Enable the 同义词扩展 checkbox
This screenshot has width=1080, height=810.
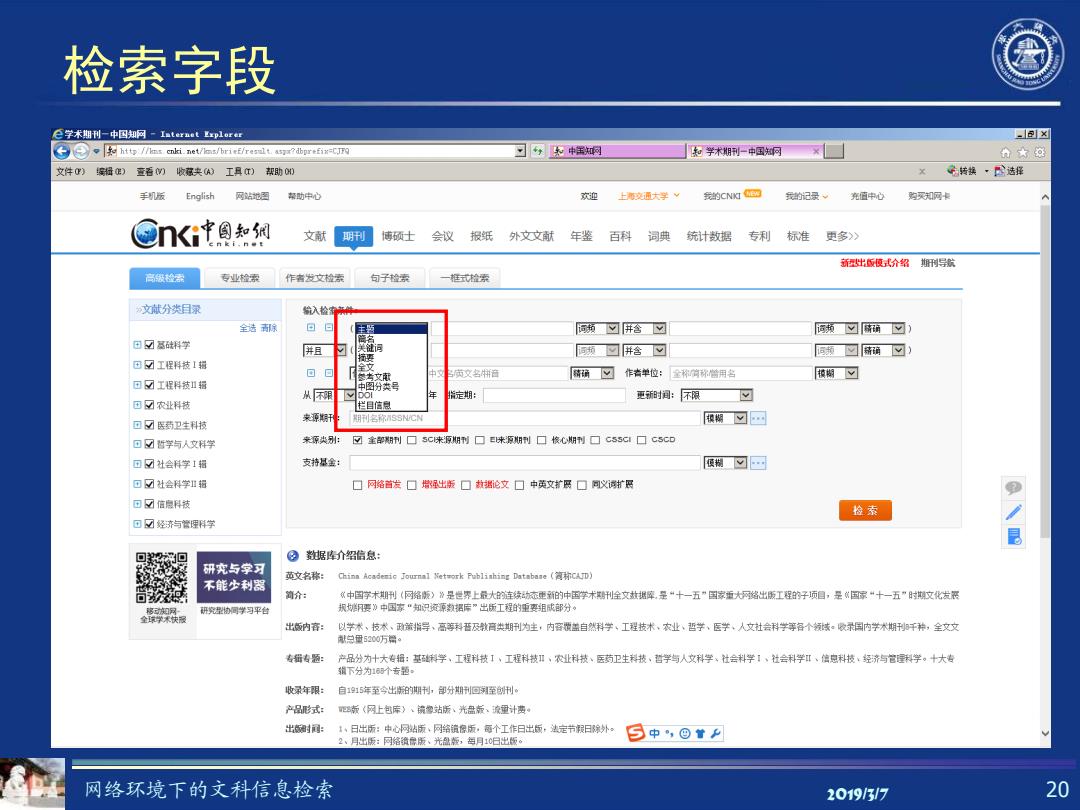coord(581,485)
